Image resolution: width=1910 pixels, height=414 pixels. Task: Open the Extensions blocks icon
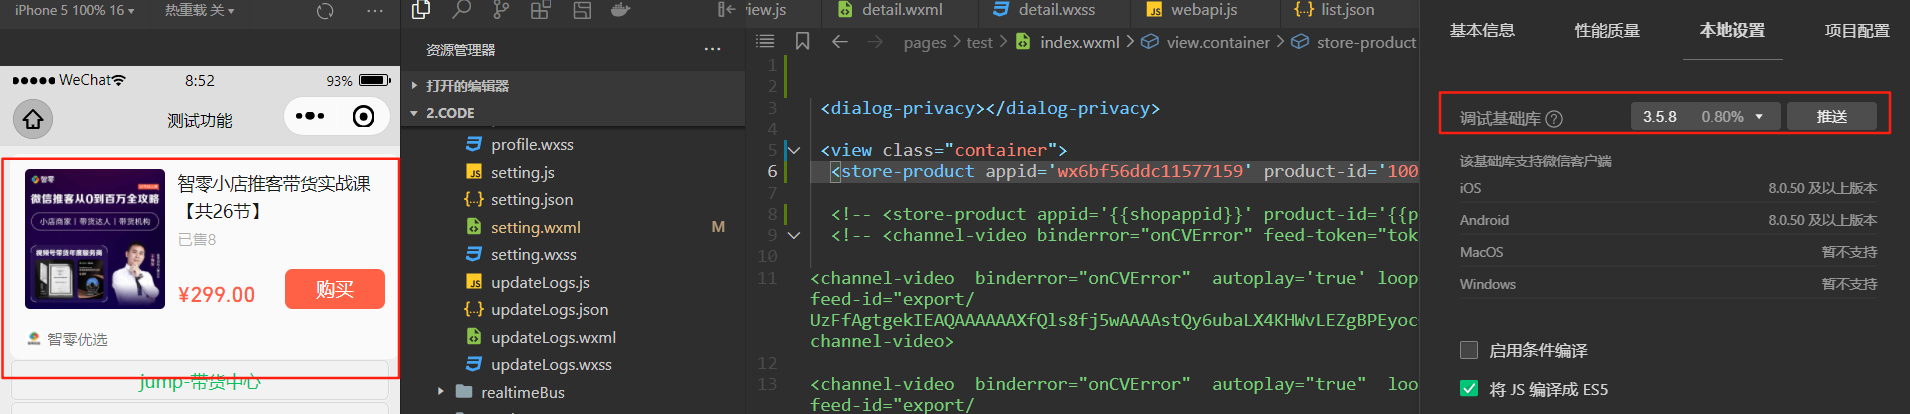[x=541, y=10]
